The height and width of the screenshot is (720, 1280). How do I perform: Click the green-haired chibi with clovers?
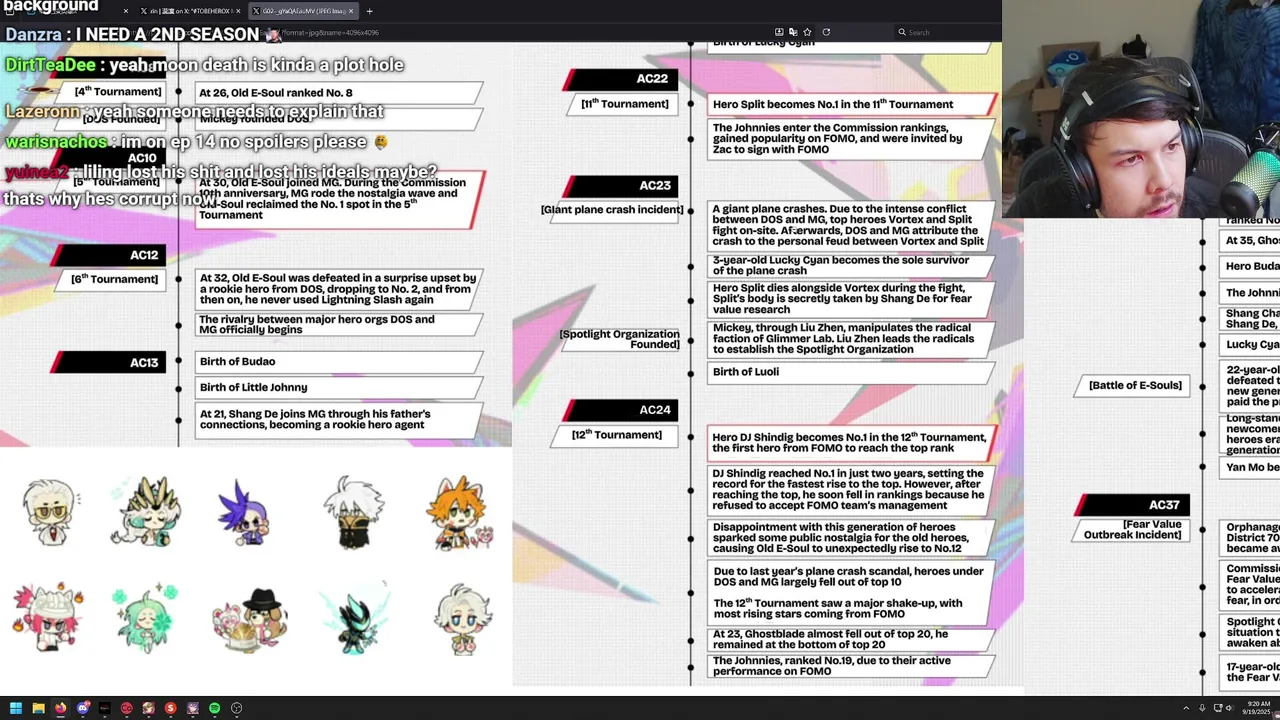pos(146,618)
